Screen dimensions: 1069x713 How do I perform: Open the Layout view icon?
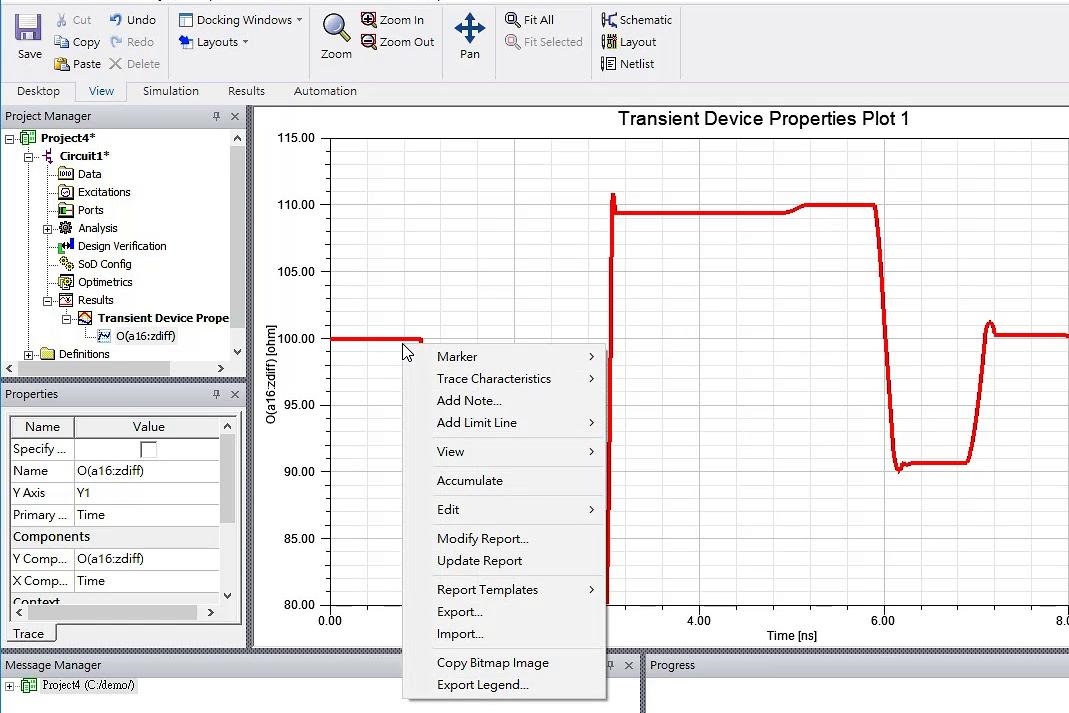(x=609, y=42)
